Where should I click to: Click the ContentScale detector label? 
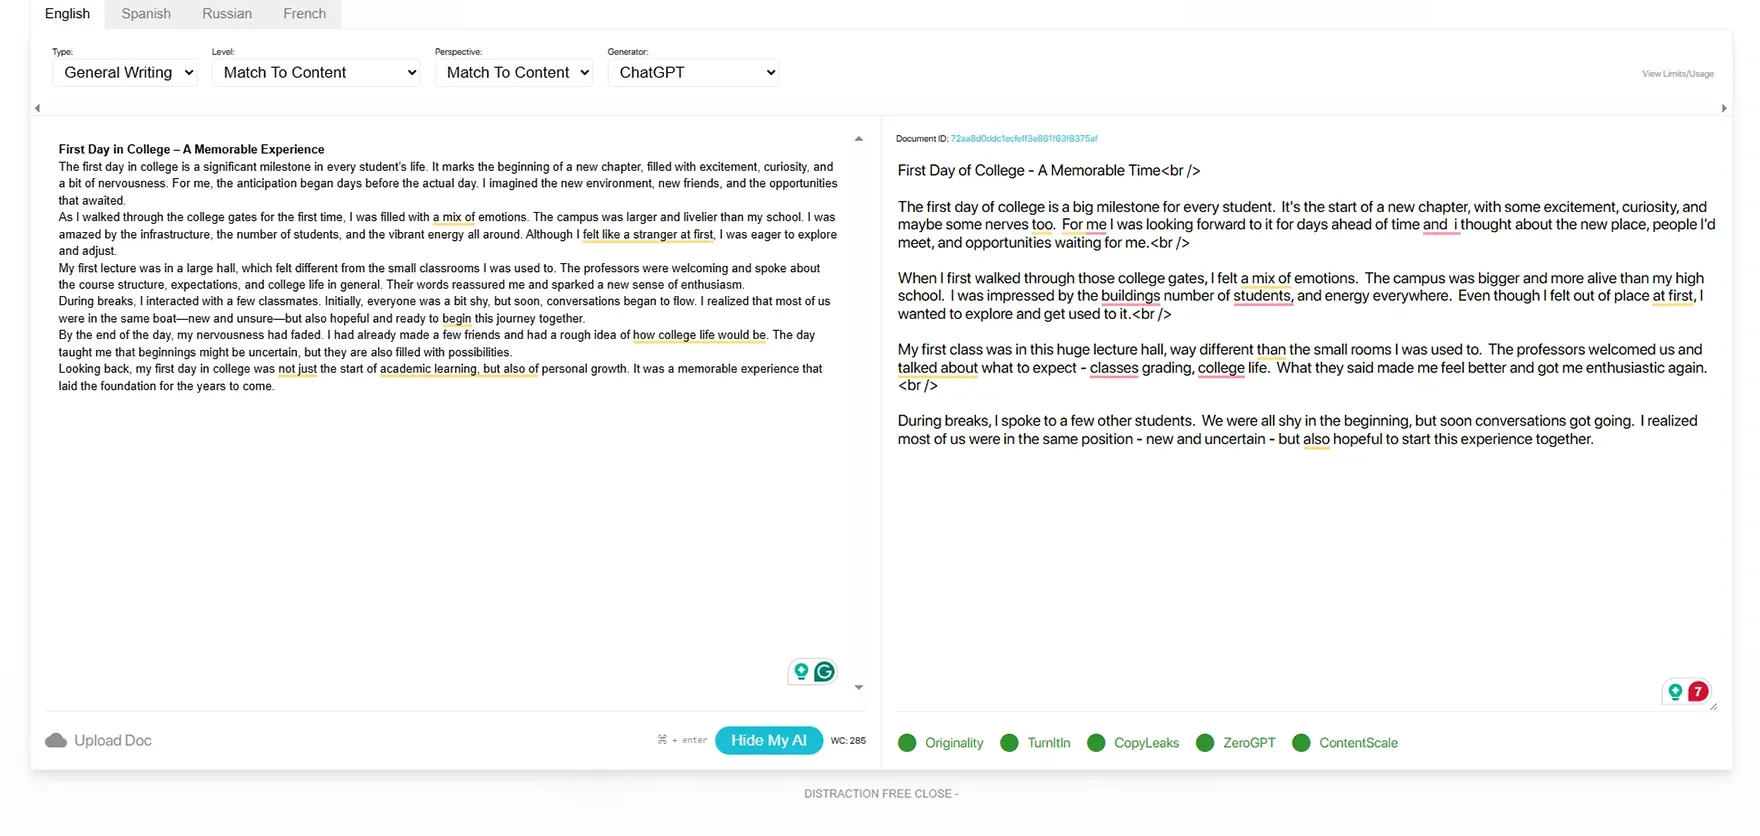[x=1358, y=743]
